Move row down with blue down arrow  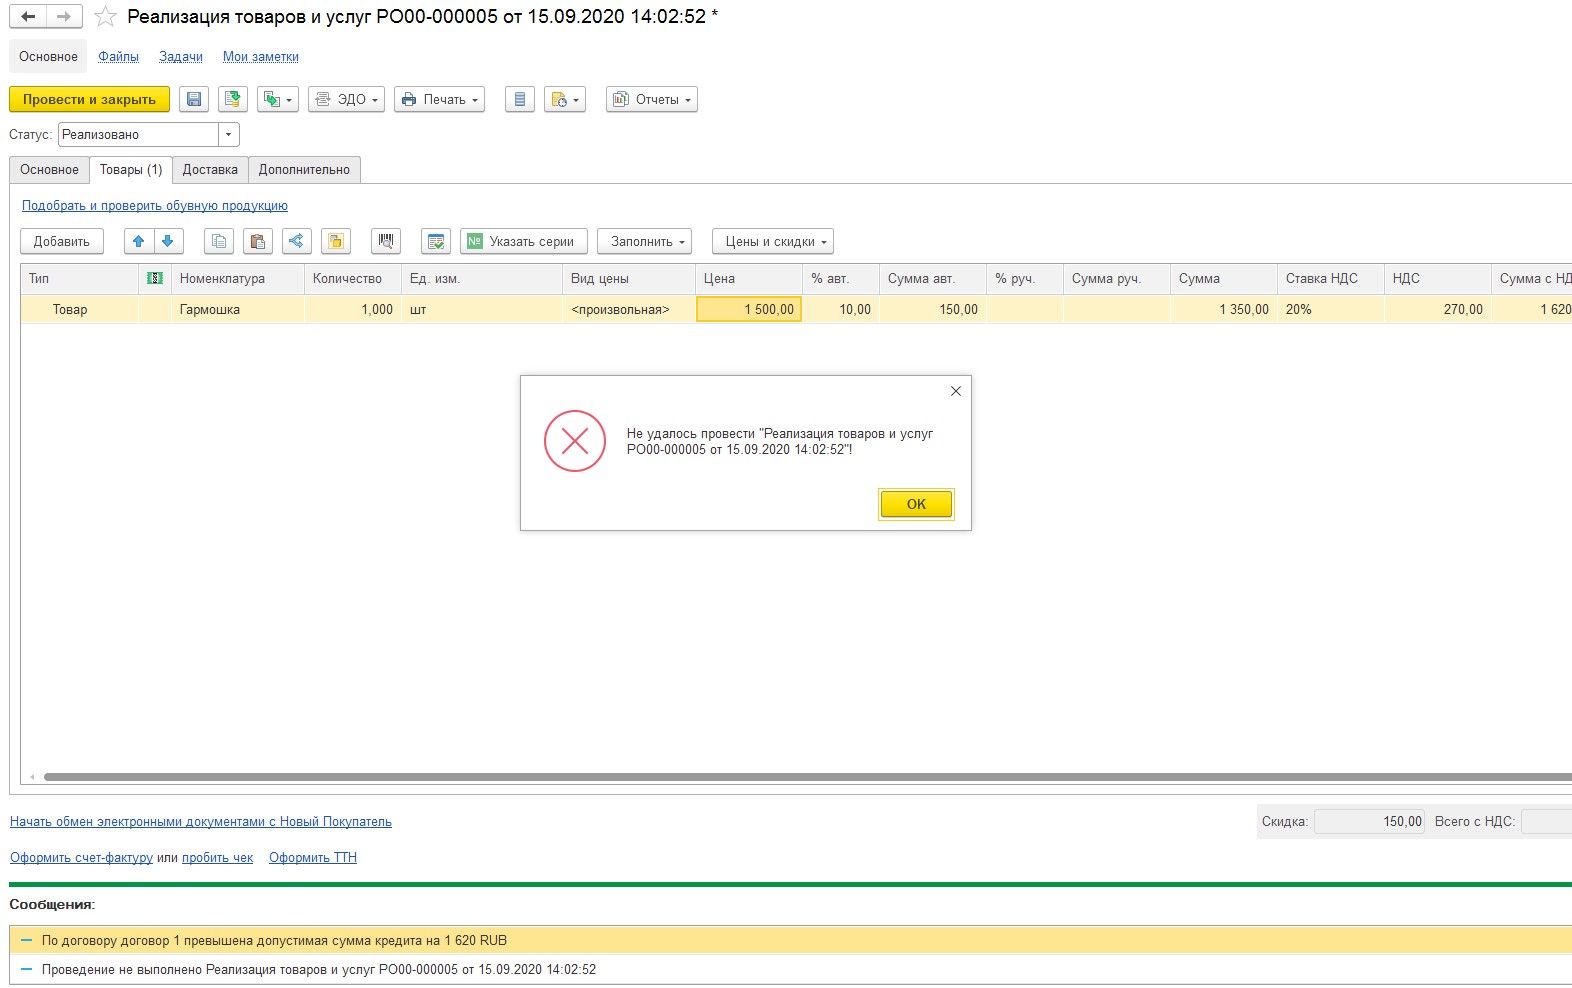click(x=168, y=241)
